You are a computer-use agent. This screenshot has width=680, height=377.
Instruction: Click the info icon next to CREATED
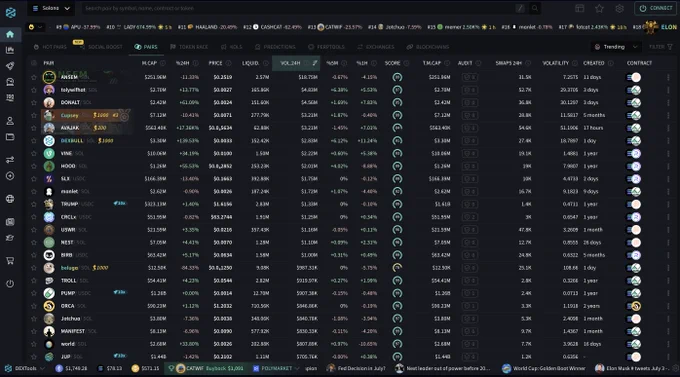pos(611,63)
